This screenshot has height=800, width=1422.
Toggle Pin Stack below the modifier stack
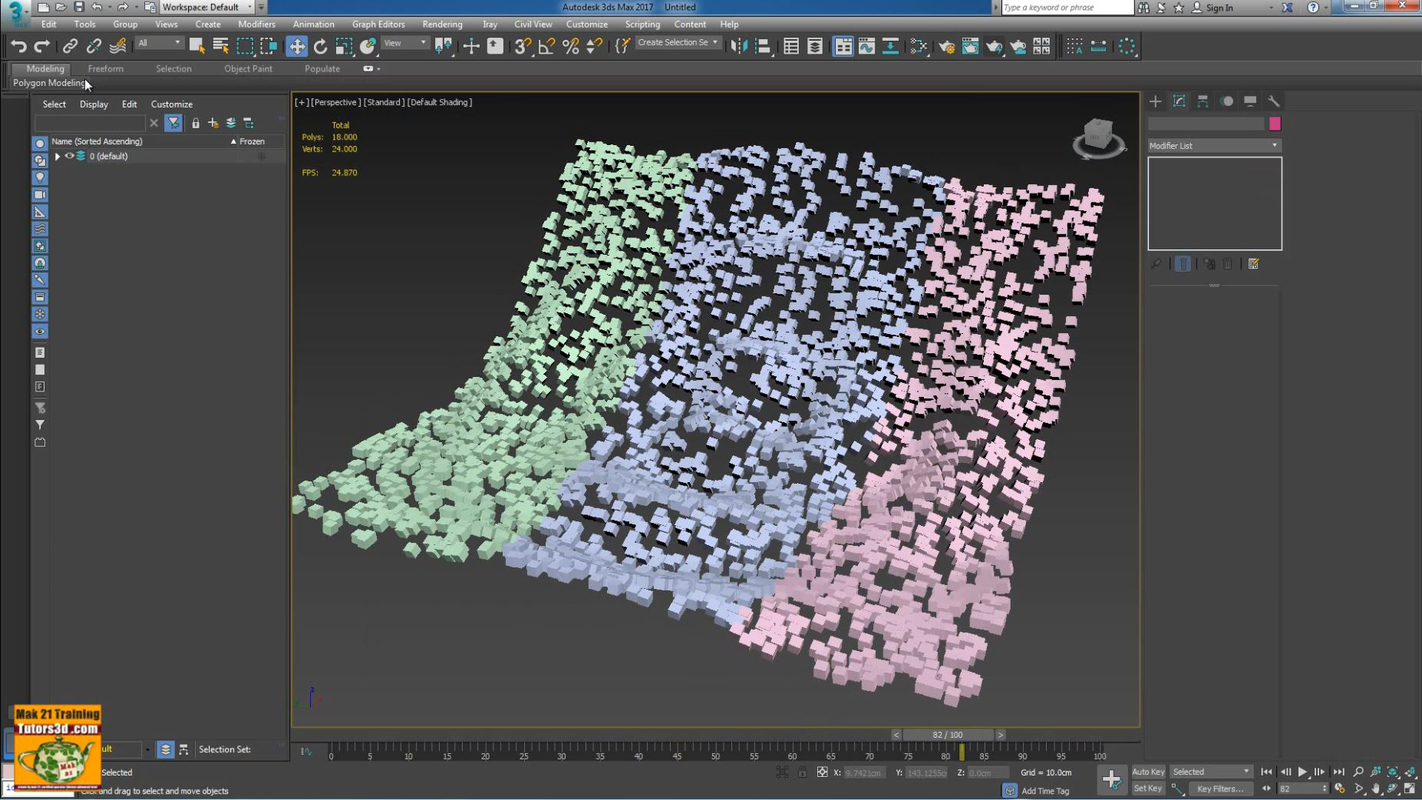coord(1156,263)
